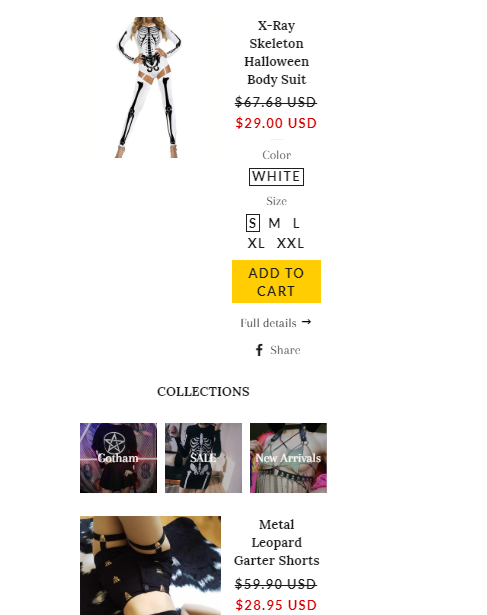Image resolution: width=487 pixels, height=615 pixels.
Task: Click the Facebook share icon
Action: pos(259,350)
